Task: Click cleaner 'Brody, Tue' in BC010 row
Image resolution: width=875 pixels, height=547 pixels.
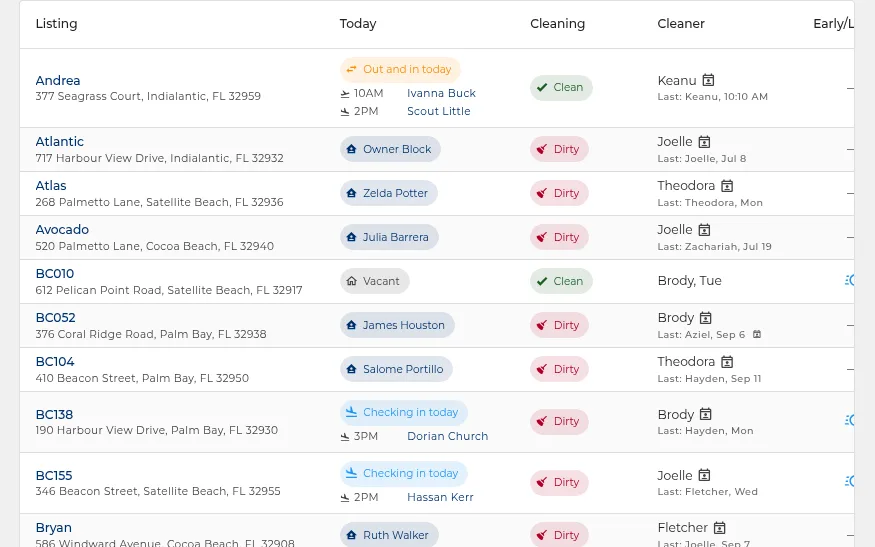Action: (x=689, y=281)
